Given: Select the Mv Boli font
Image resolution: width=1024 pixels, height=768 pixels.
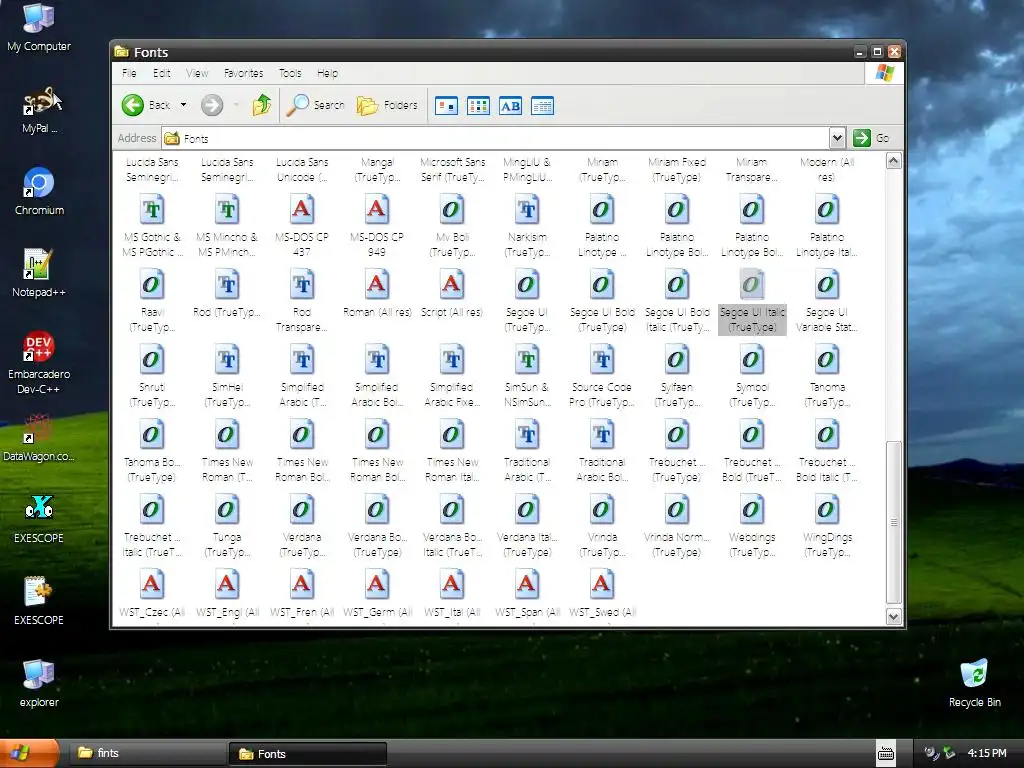Looking at the screenshot, I should point(452,226).
